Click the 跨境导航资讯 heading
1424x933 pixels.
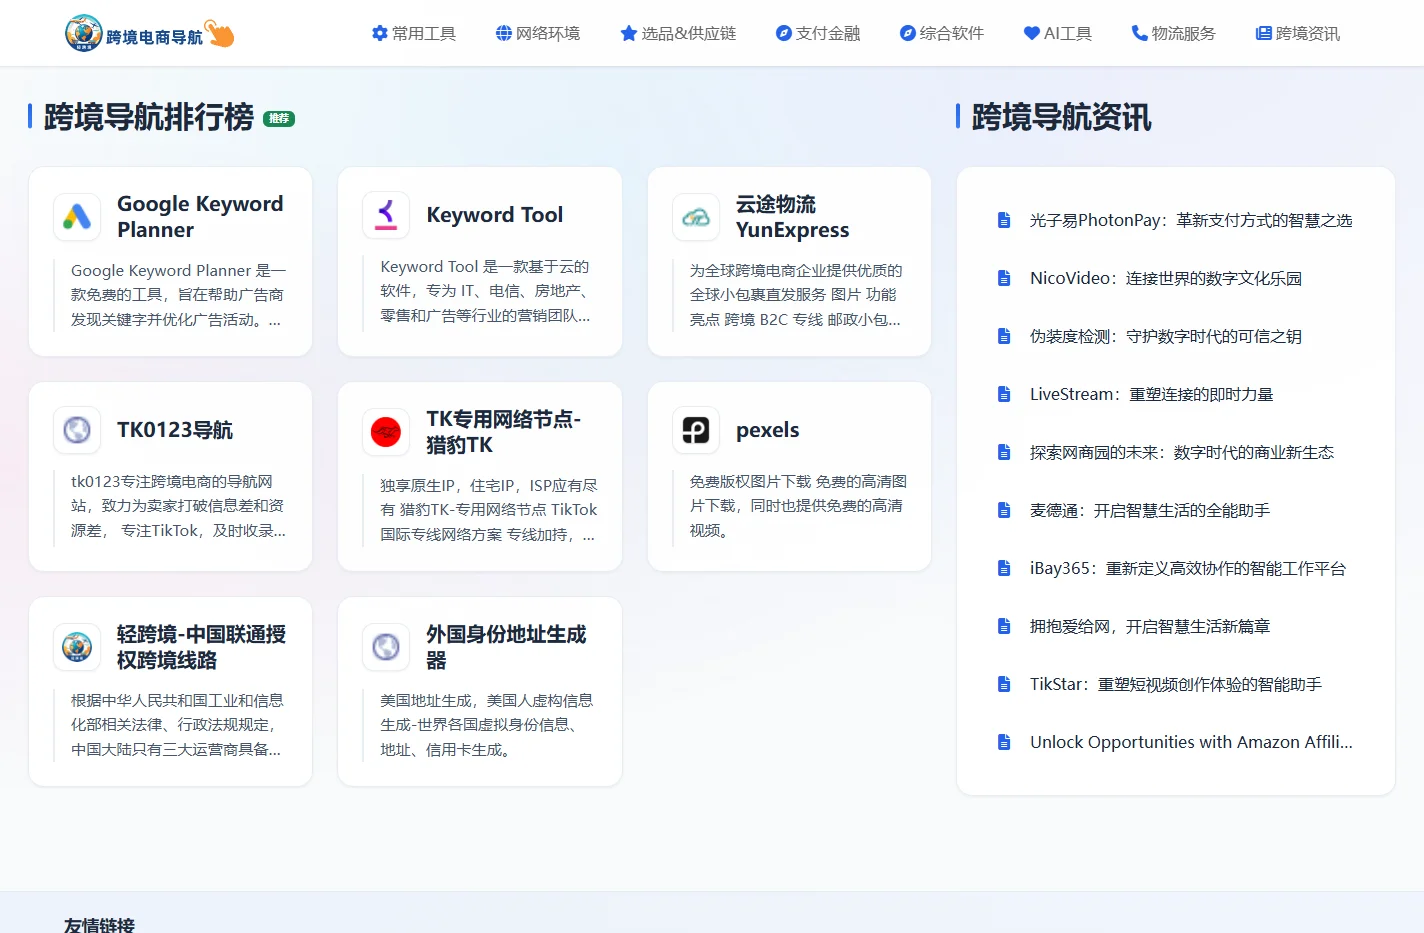[x=1061, y=117]
